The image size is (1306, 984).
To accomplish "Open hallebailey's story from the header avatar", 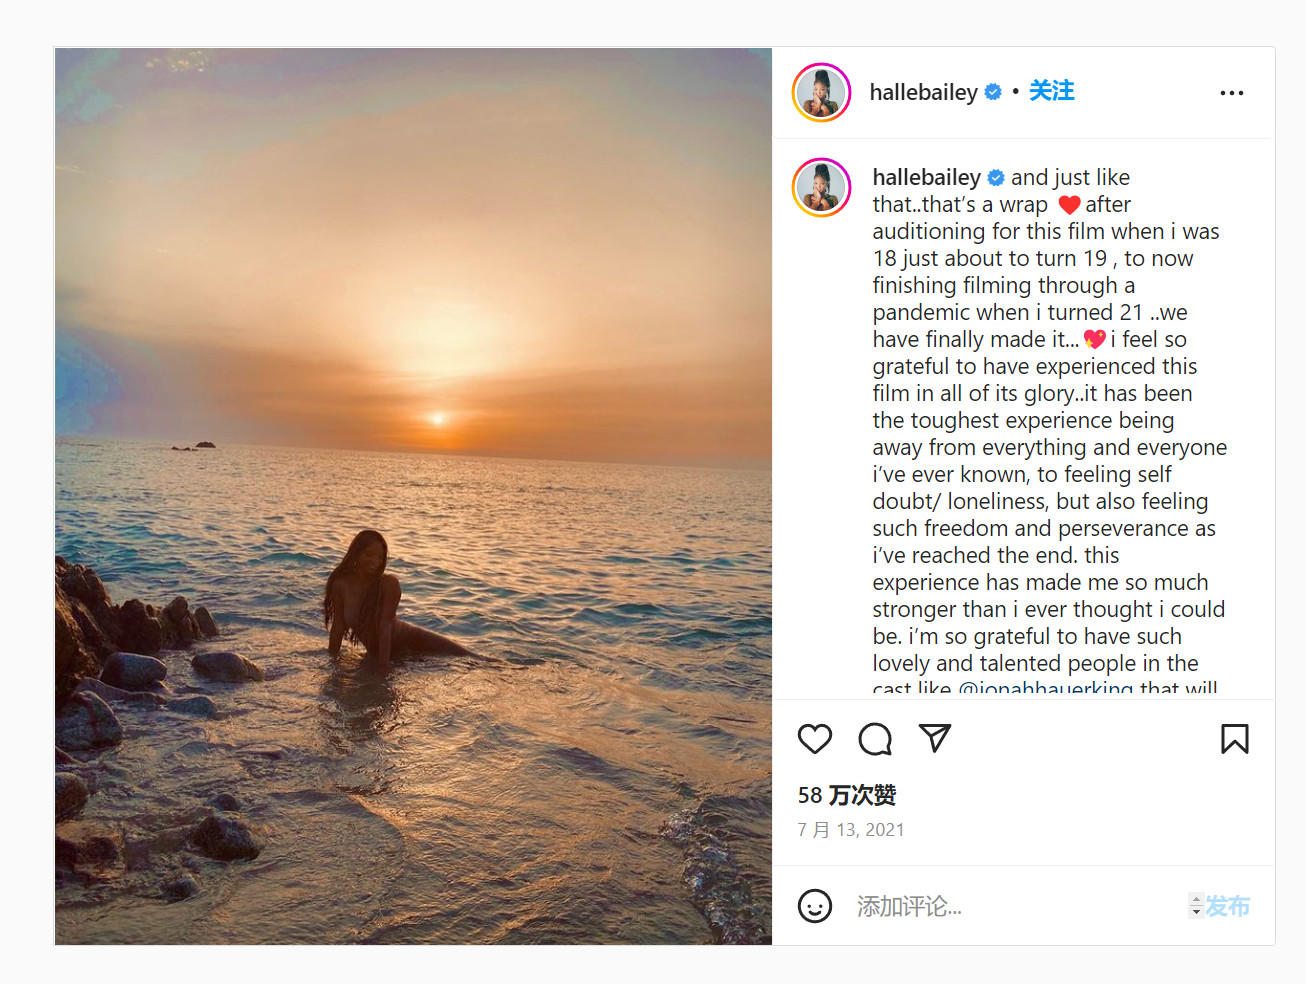I will click(822, 92).
